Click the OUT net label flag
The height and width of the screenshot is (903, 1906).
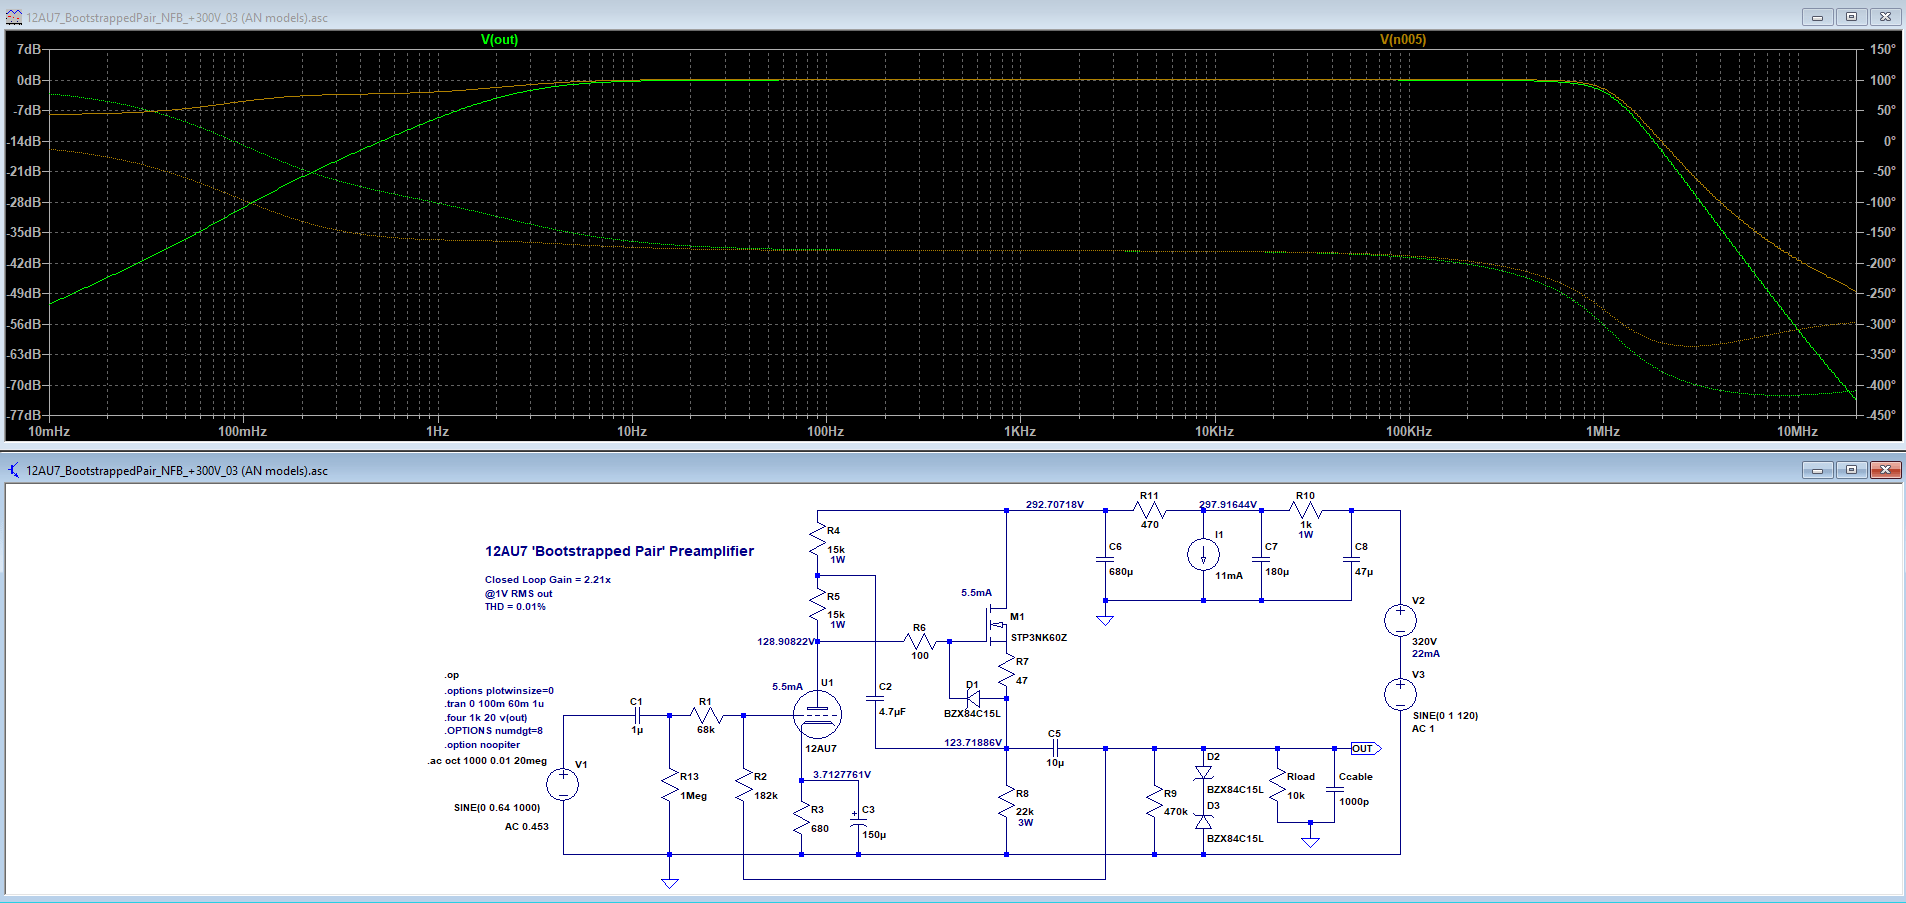(1365, 748)
